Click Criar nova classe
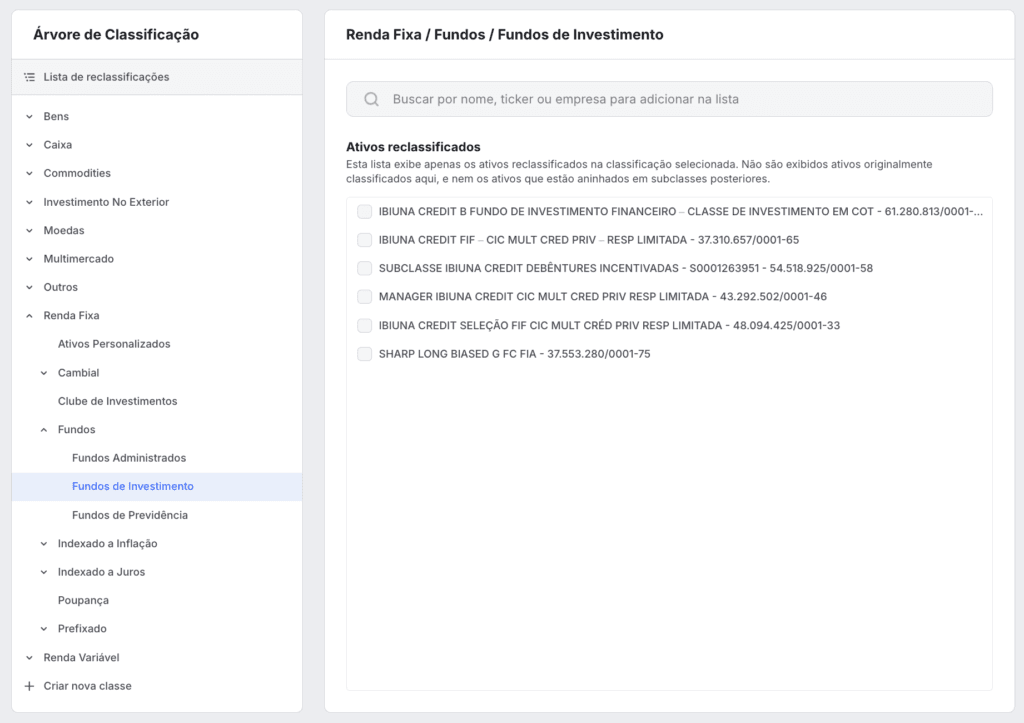Viewport: 1024px width, 723px height. click(x=87, y=686)
